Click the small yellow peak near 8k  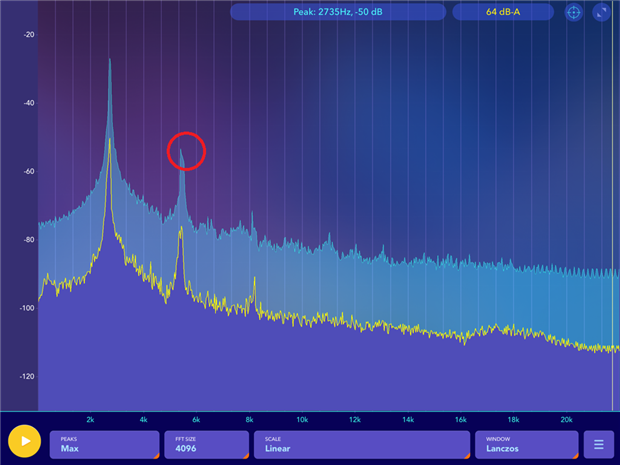[x=255, y=279]
